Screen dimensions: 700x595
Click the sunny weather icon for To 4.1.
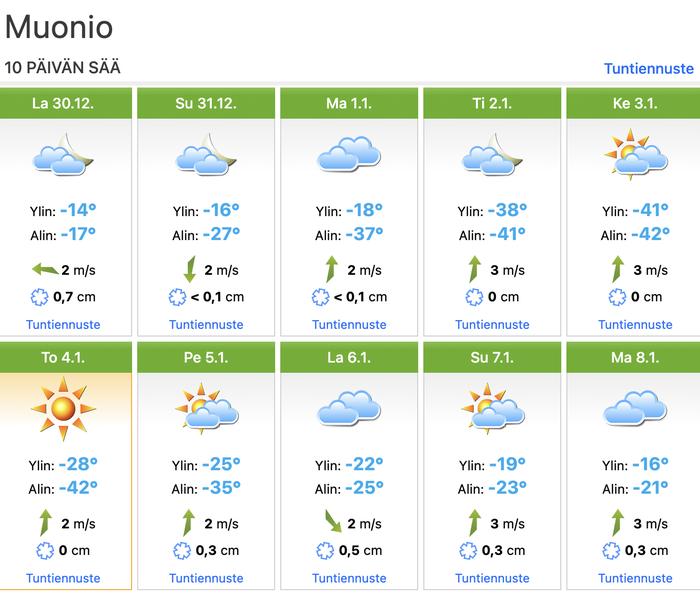point(62,408)
